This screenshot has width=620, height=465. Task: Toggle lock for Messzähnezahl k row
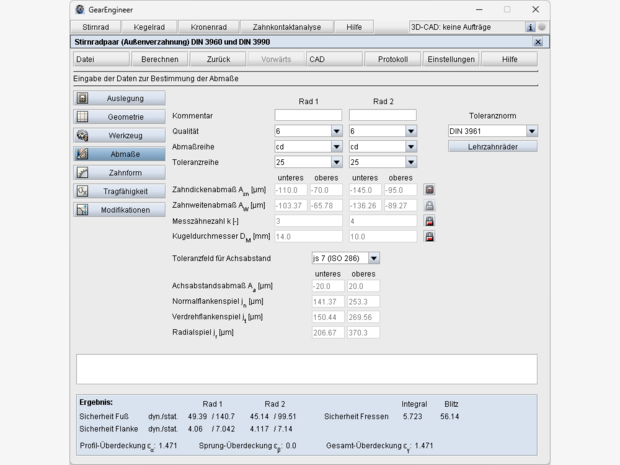click(429, 221)
